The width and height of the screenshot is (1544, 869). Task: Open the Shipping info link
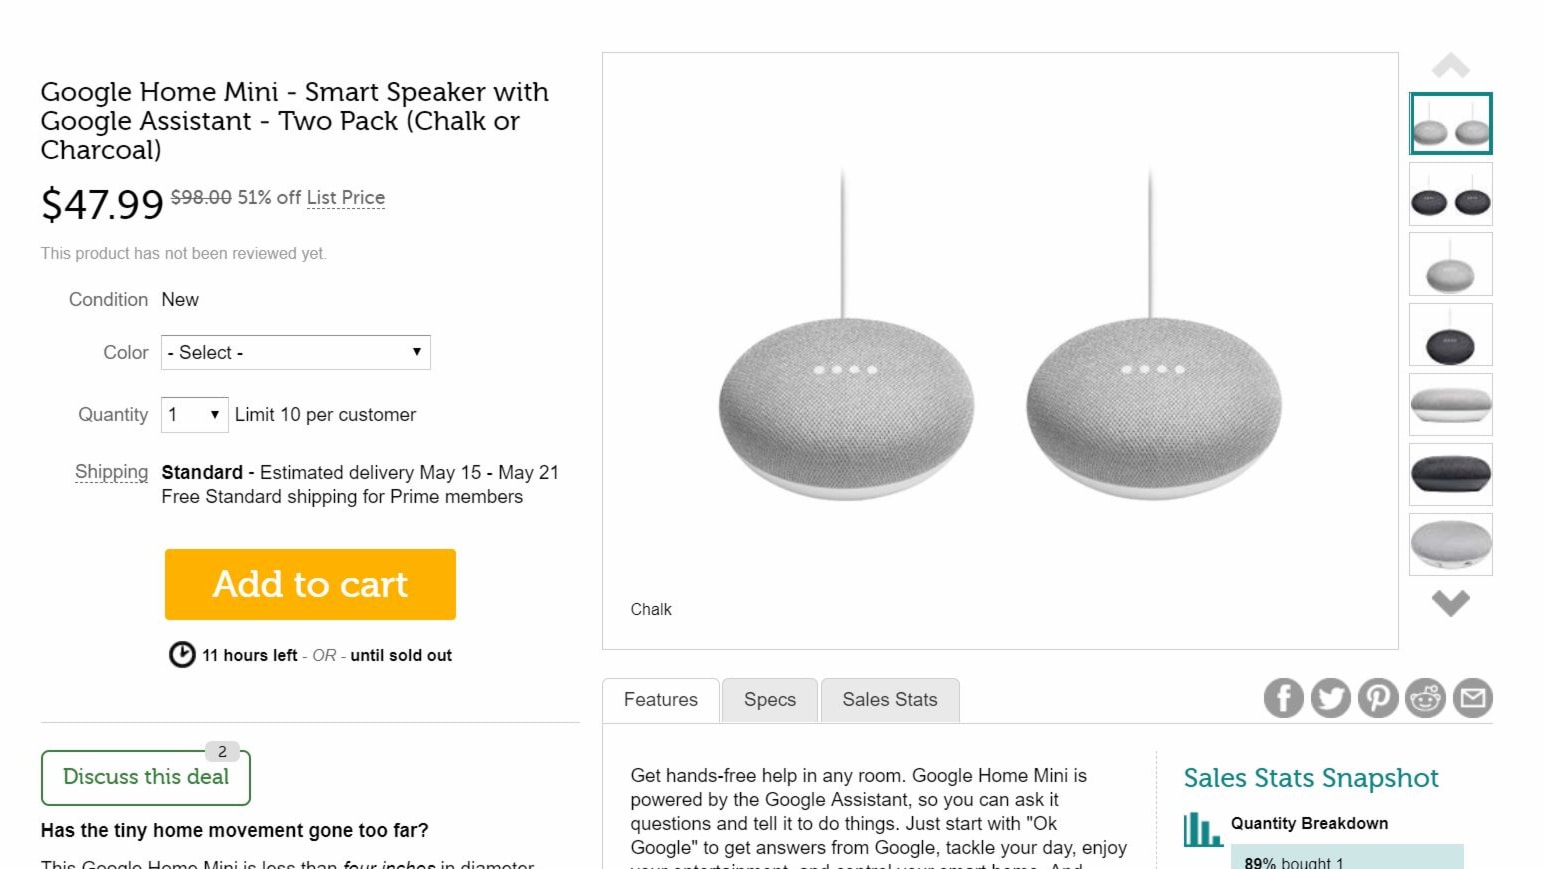tap(111, 472)
